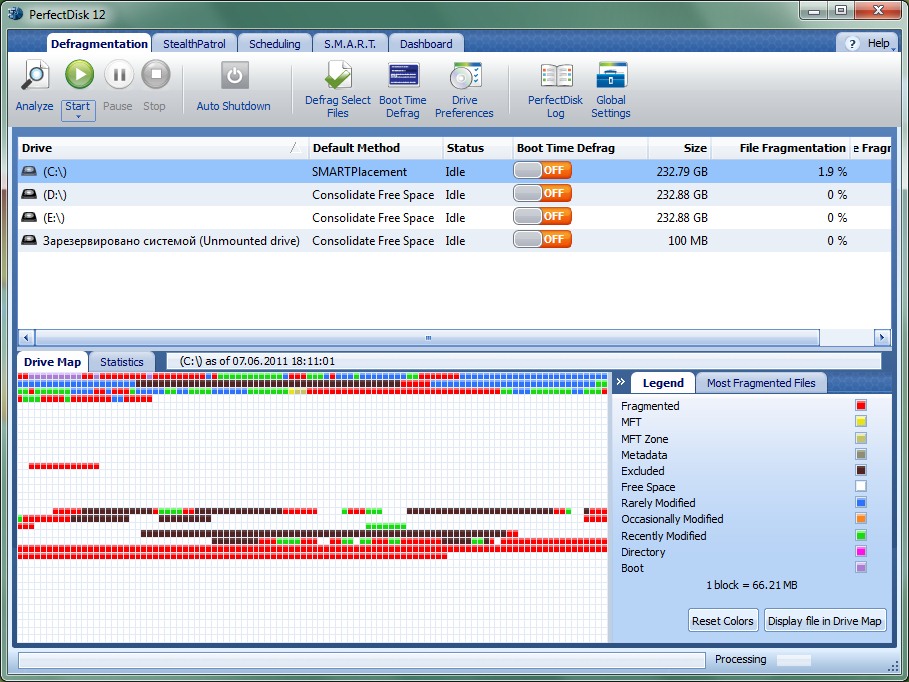The image size is (909, 682).
Task: Switch to the Statistics tab
Action: [x=122, y=362]
